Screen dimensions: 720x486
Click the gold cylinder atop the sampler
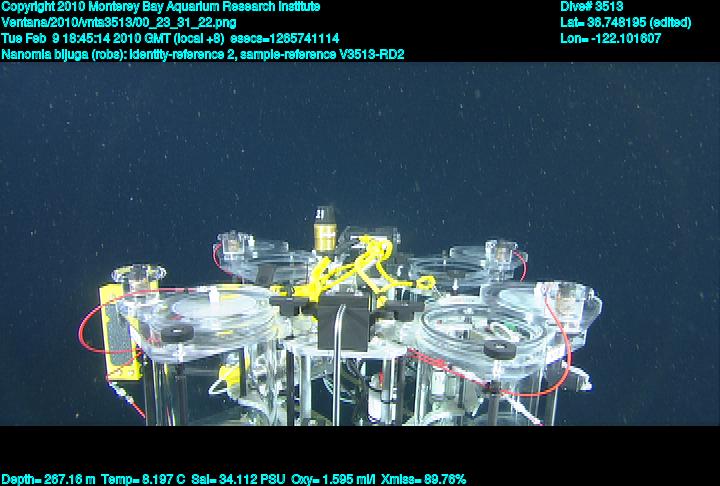[324, 234]
